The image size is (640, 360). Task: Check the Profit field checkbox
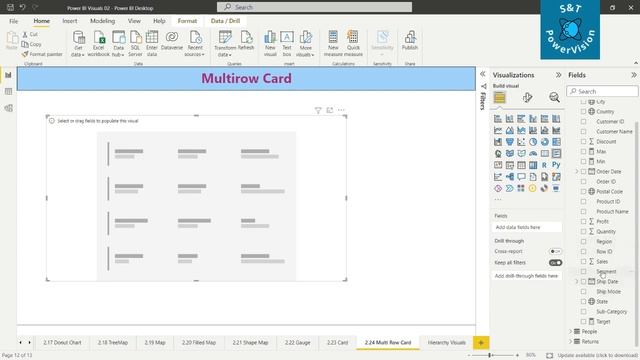point(583,222)
